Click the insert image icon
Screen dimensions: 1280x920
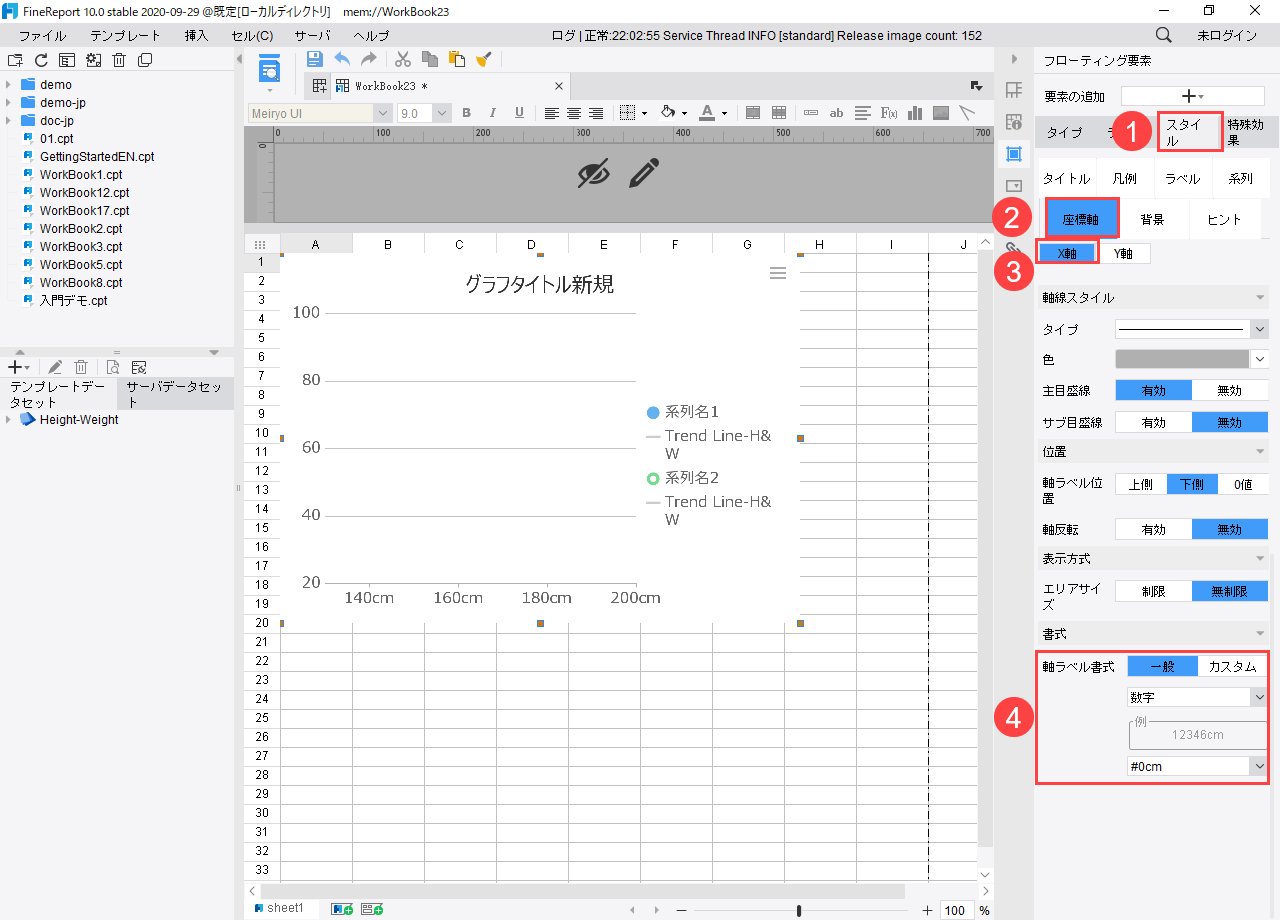click(x=941, y=113)
